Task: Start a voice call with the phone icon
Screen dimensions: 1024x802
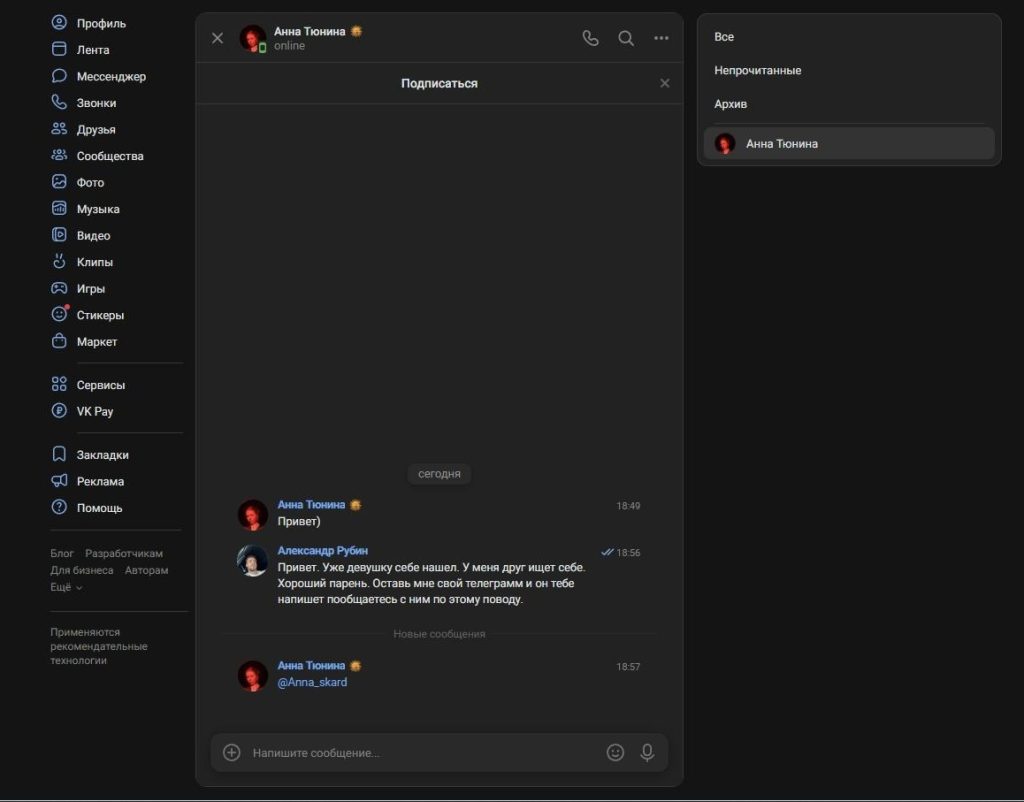Action: [590, 38]
